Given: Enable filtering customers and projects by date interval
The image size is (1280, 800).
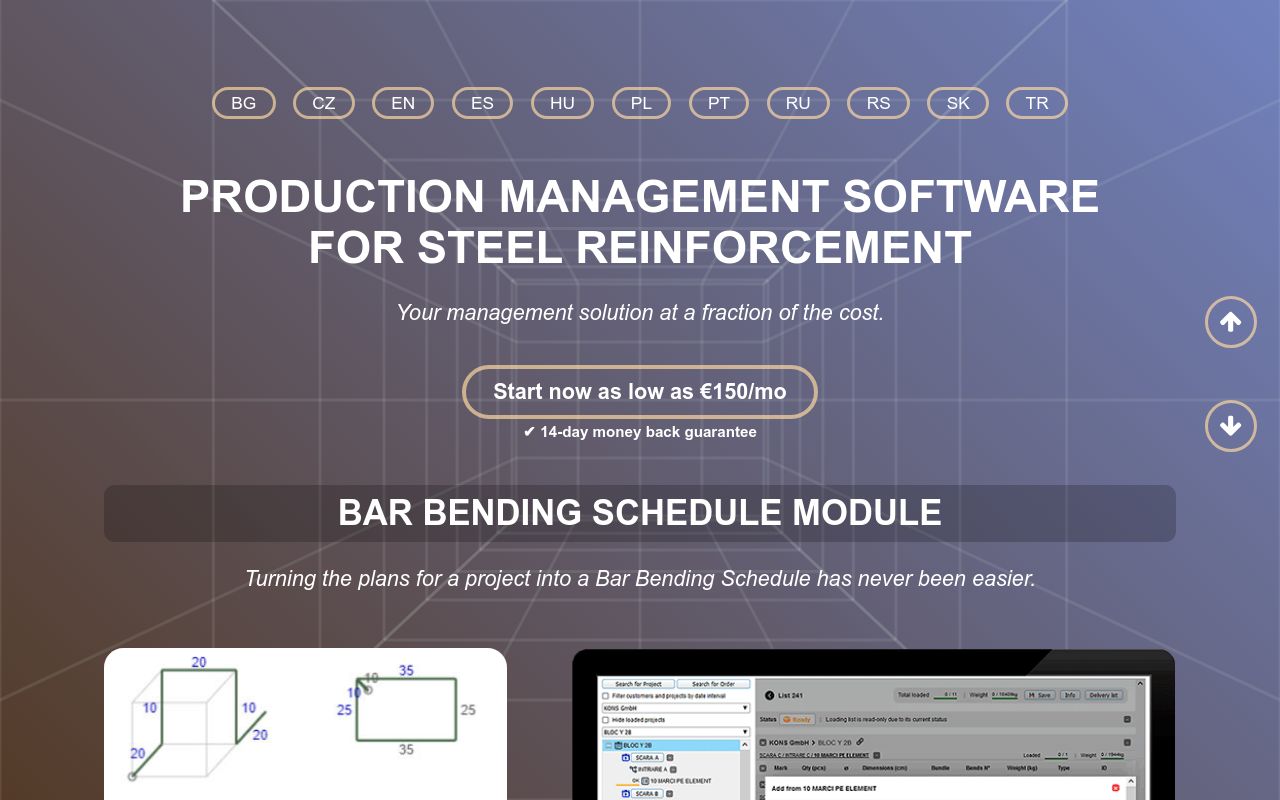Looking at the screenshot, I should click(605, 696).
